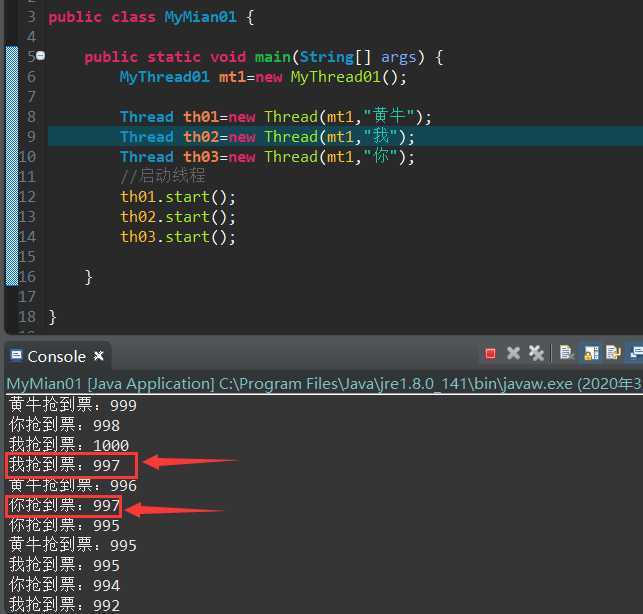Click the string literal "黄牛" on line 8

pyautogui.click(x=388, y=116)
